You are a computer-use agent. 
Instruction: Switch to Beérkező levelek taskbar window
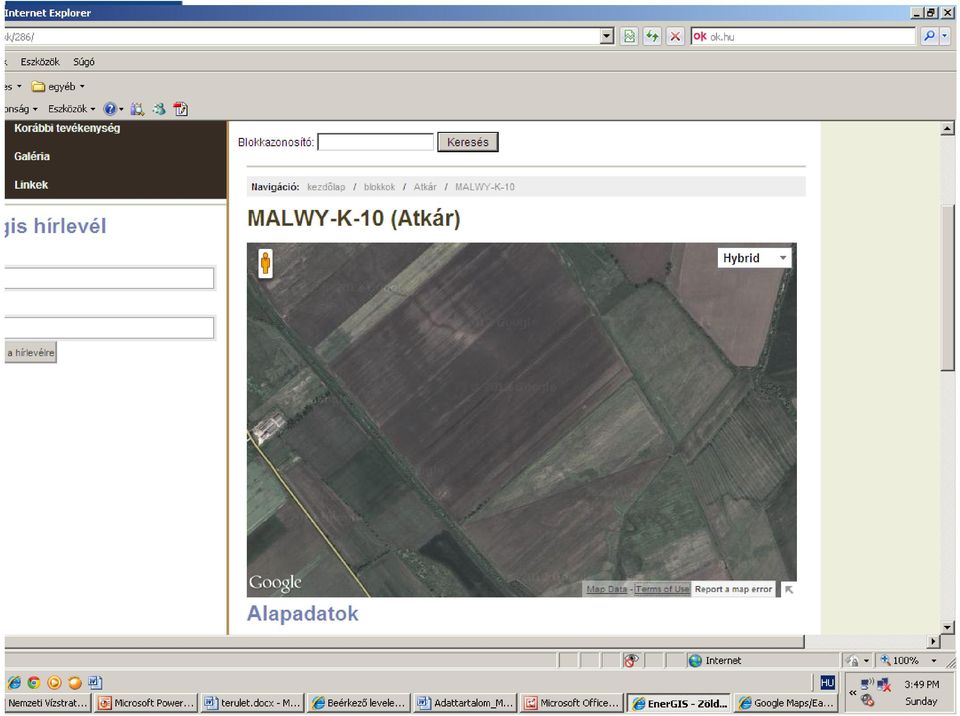point(358,703)
